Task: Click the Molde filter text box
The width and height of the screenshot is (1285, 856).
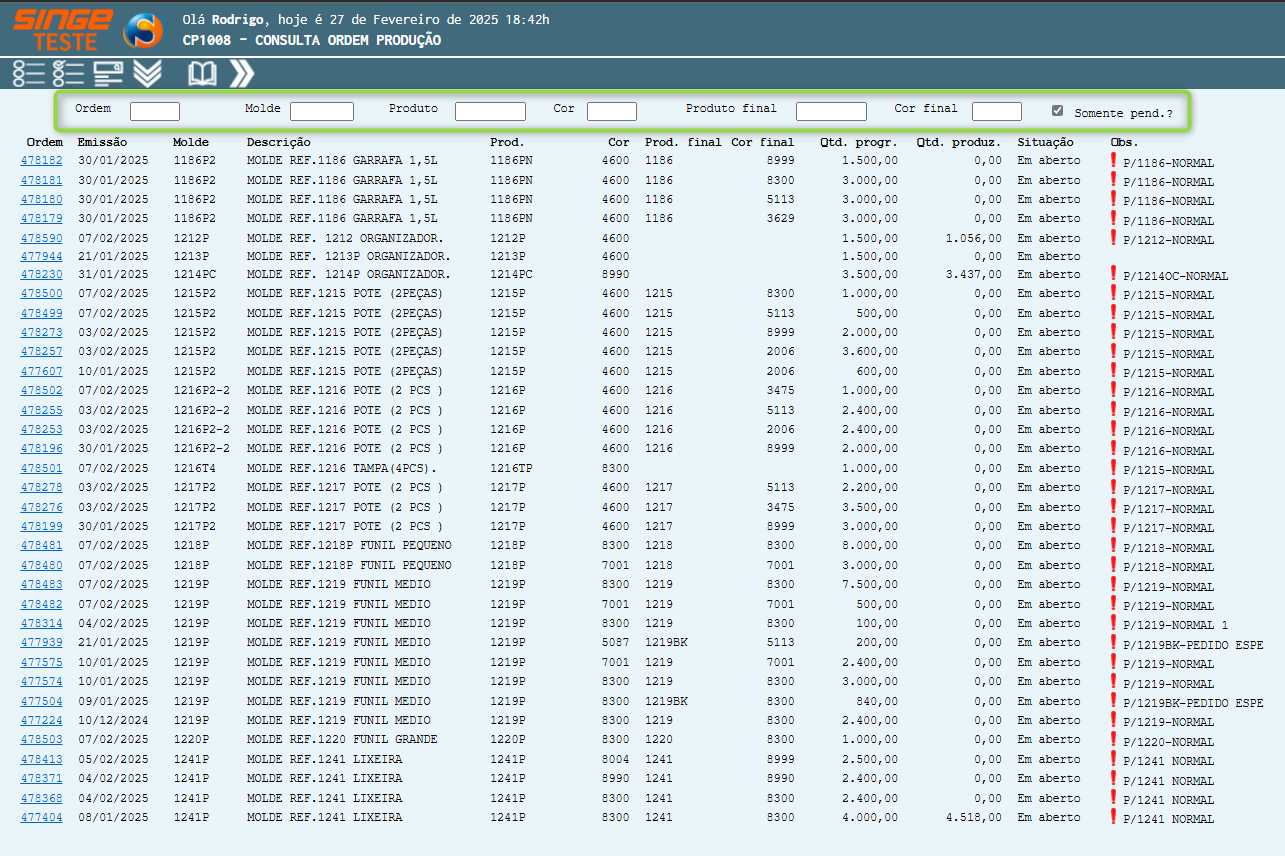Action: (x=321, y=111)
